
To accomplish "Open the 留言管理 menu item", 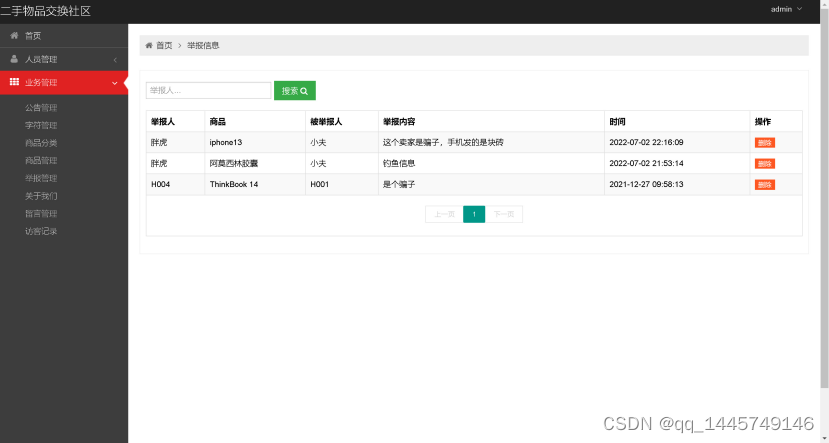I will (41, 214).
